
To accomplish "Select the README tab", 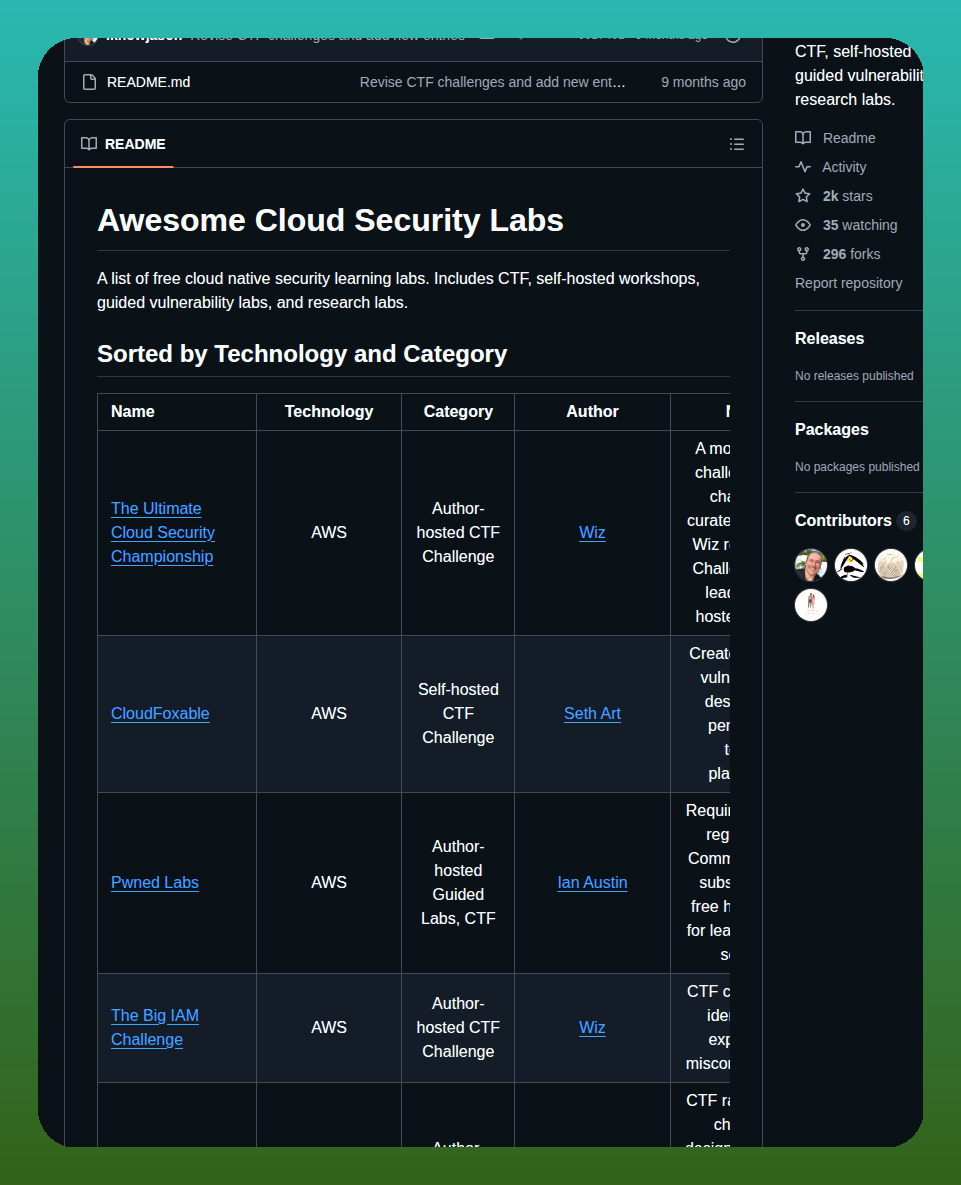I will (123, 144).
